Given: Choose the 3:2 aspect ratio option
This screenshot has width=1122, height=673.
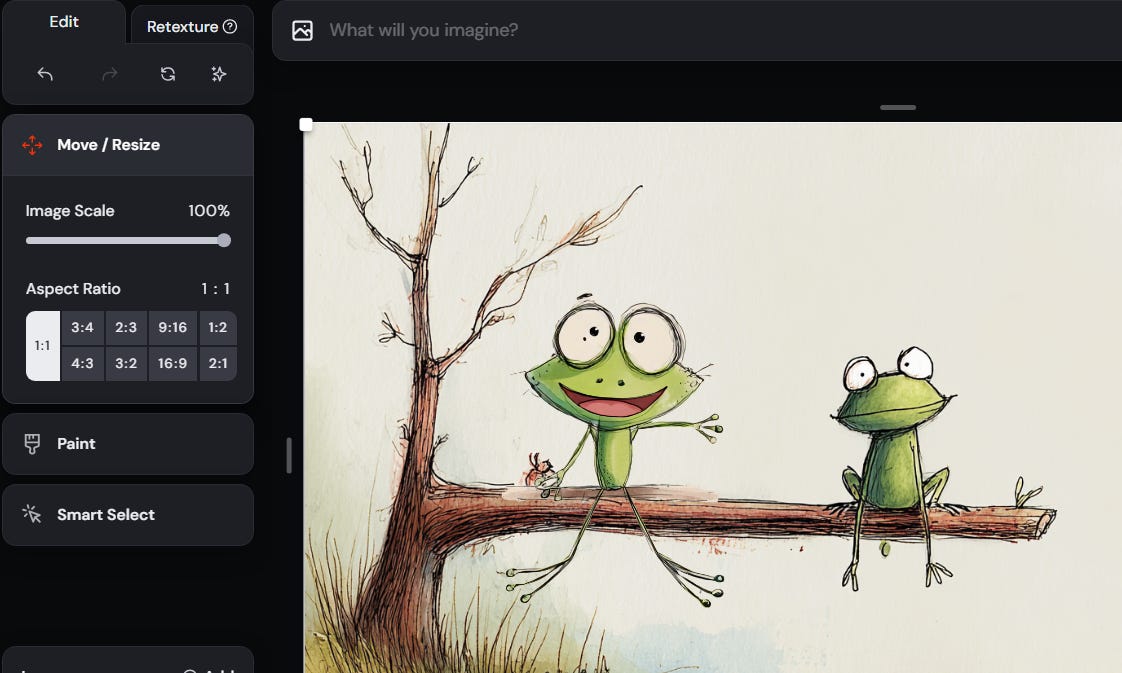Looking at the screenshot, I should (126, 363).
